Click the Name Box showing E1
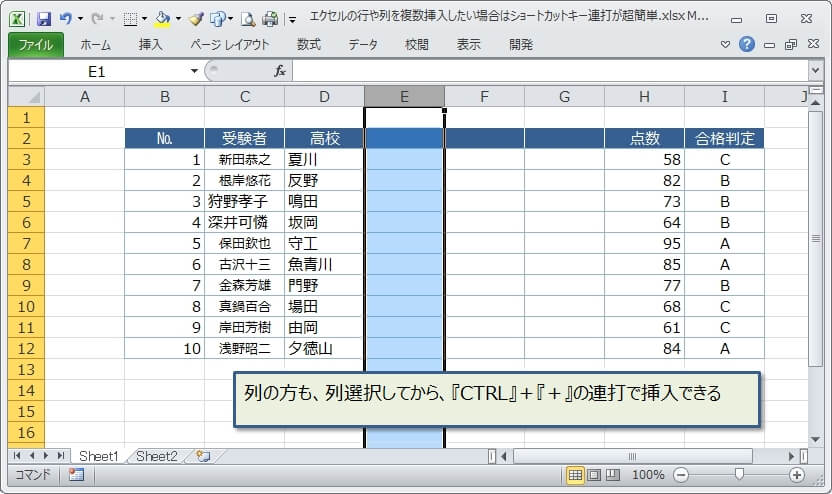The image size is (832, 494). point(97,71)
